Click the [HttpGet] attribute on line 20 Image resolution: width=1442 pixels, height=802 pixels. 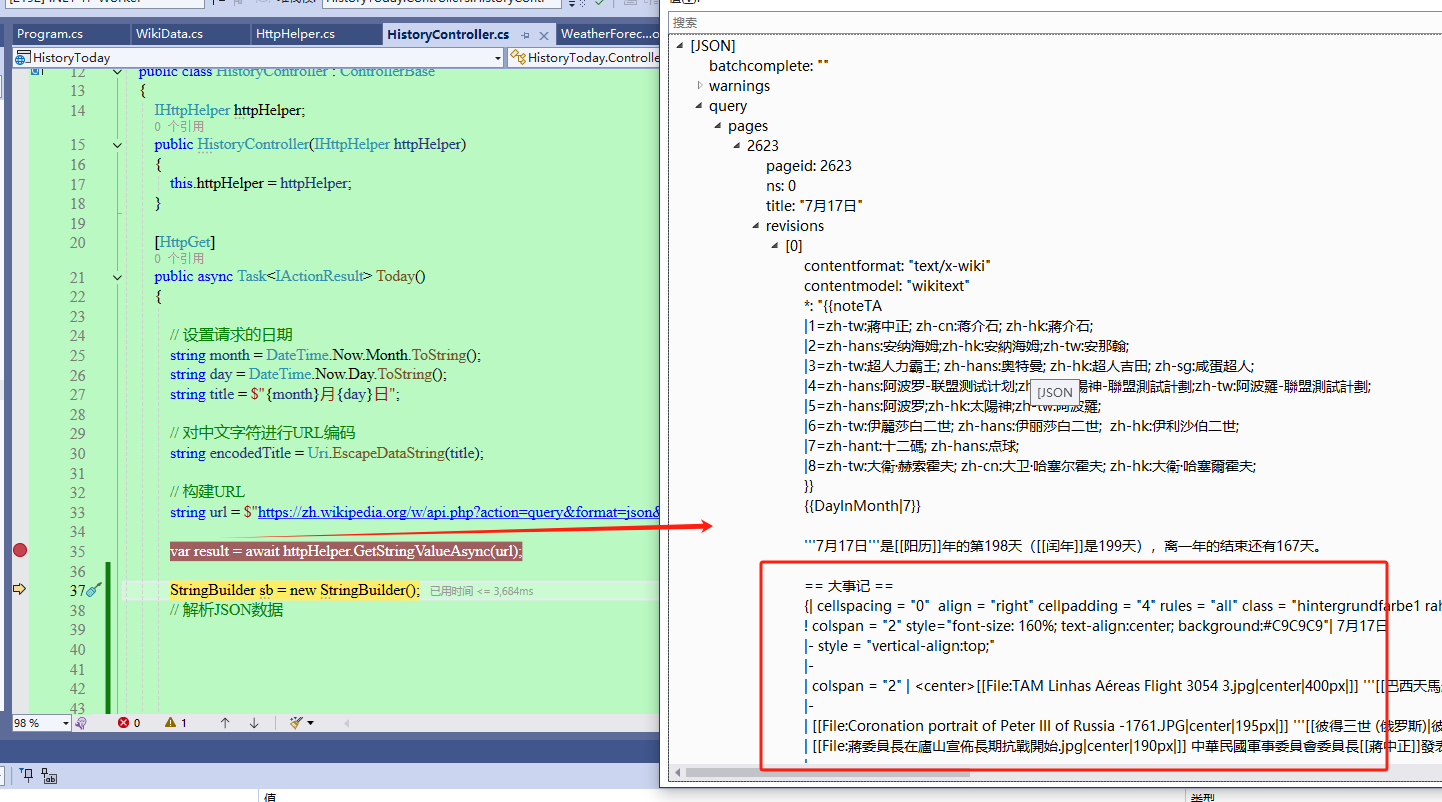coord(185,242)
